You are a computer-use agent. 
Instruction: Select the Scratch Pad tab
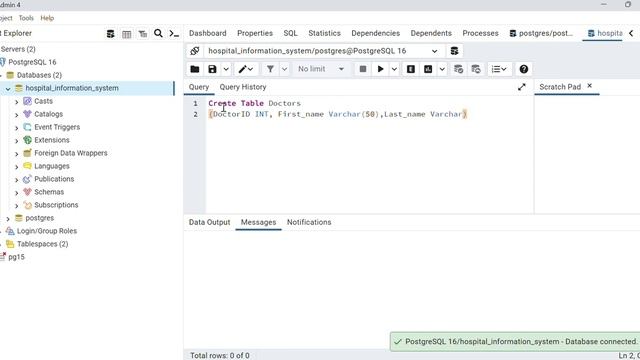pyautogui.click(x=560, y=87)
